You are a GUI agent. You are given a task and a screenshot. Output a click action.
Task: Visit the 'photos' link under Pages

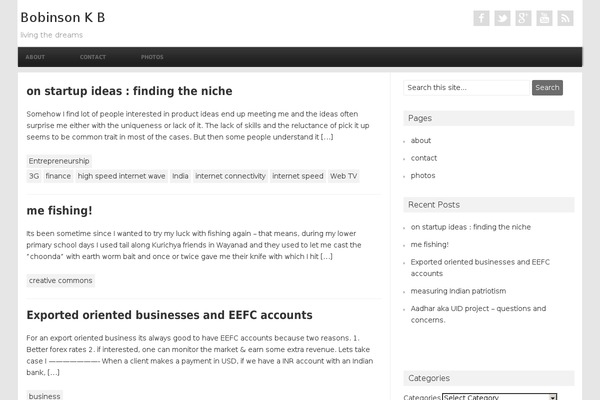[423, 176]
